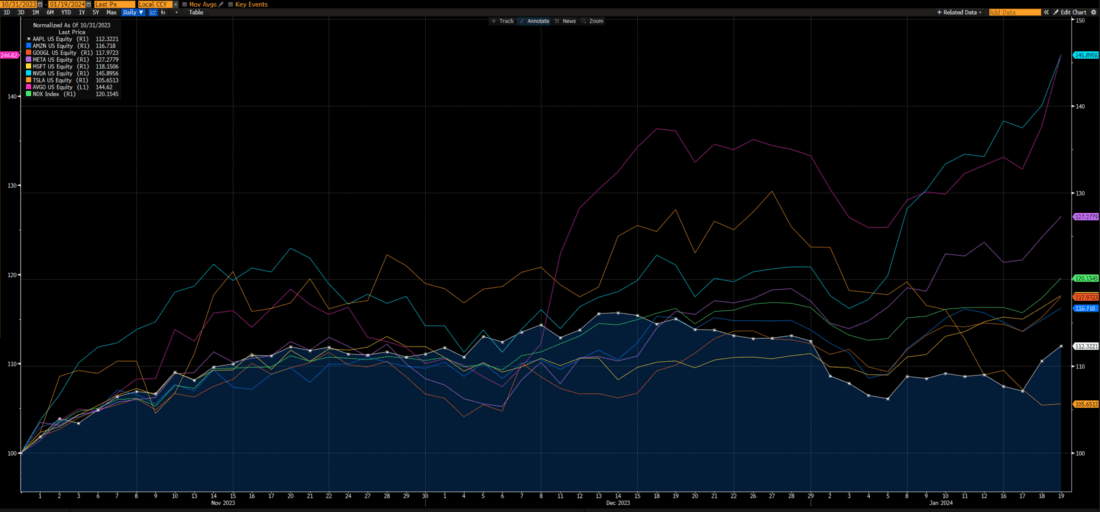Click the end date field 01/19/2024
Viewport: 1100px width, 512px height.
[67, 4]
